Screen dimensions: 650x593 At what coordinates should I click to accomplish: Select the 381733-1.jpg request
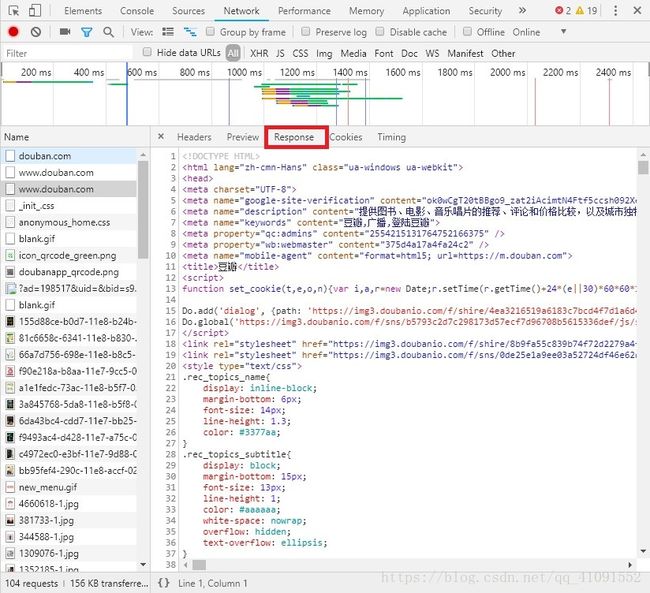70,520
